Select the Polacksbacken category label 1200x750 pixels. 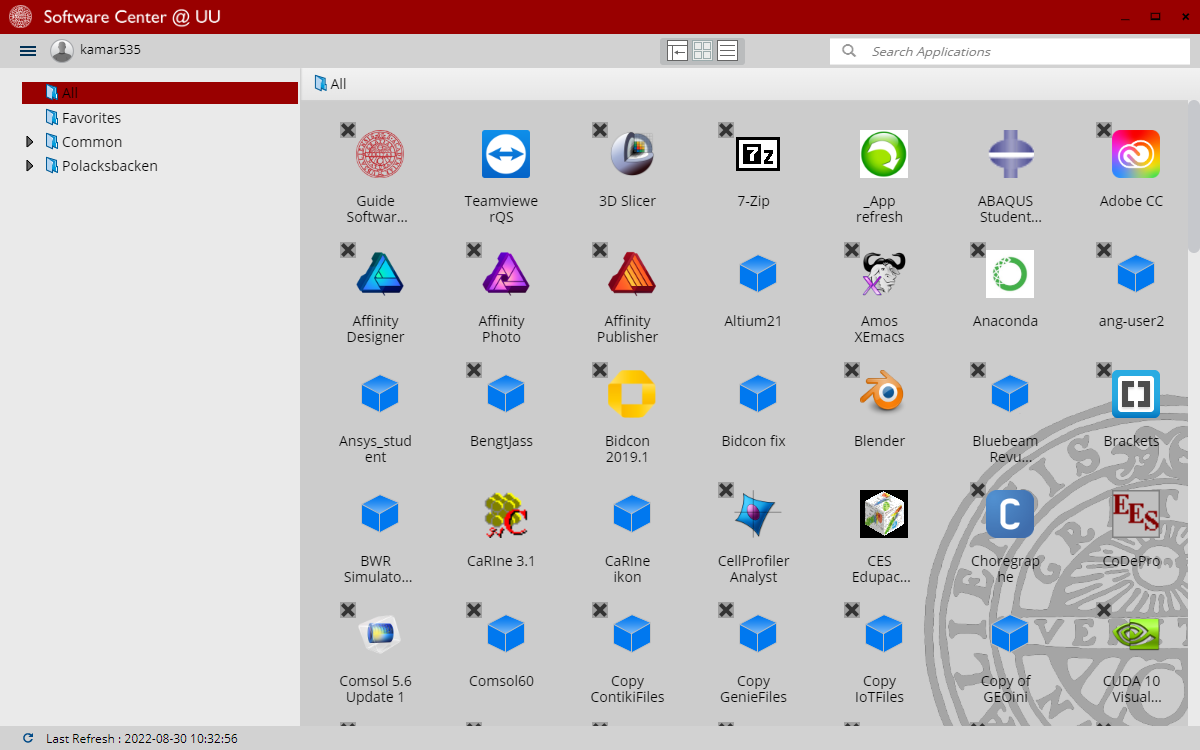(x=110, y=166)
